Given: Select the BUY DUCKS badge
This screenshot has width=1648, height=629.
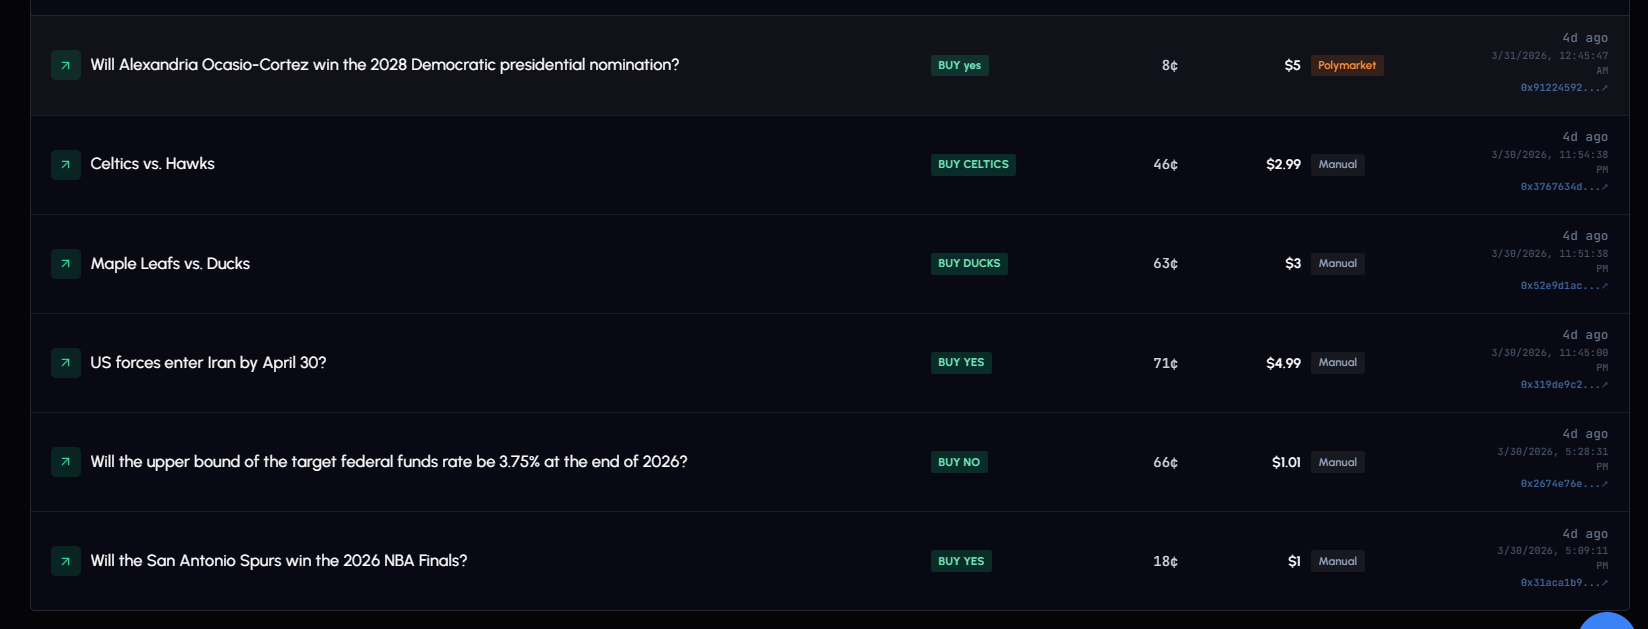Looking at the screenshot, I should pyautogui.click(x=968, y=263).
